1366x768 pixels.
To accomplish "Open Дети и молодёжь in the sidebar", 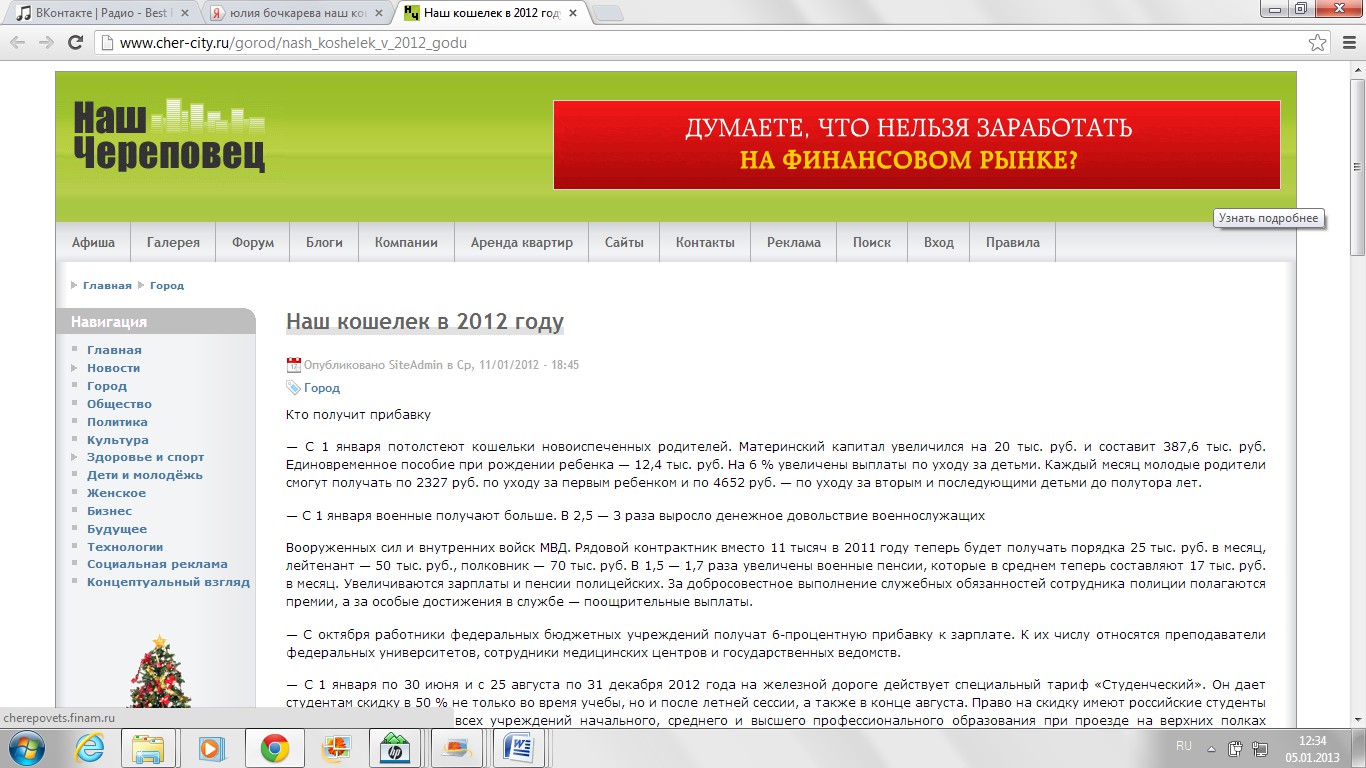I will pyautogui.click(x=145, y=475).
